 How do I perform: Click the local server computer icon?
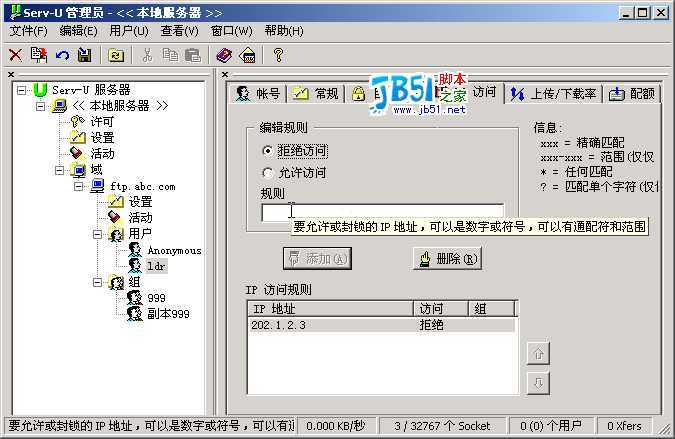[x=59, y=106]
